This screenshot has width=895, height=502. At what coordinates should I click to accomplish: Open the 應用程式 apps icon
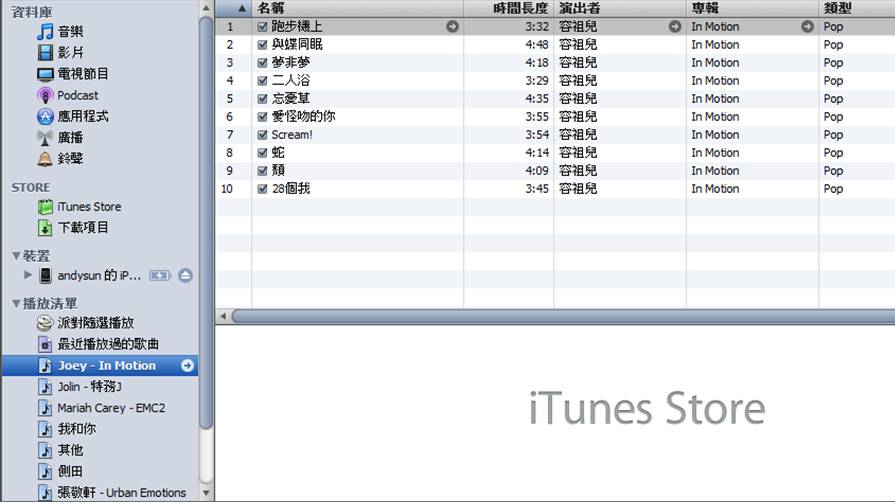(45, 117)
